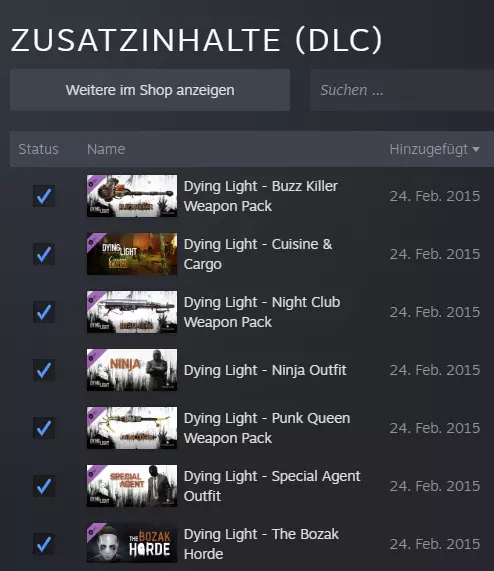Disable the Ninja Outfit DLC checkbox
The image size is (494, 571).
[x=44, y=370]
